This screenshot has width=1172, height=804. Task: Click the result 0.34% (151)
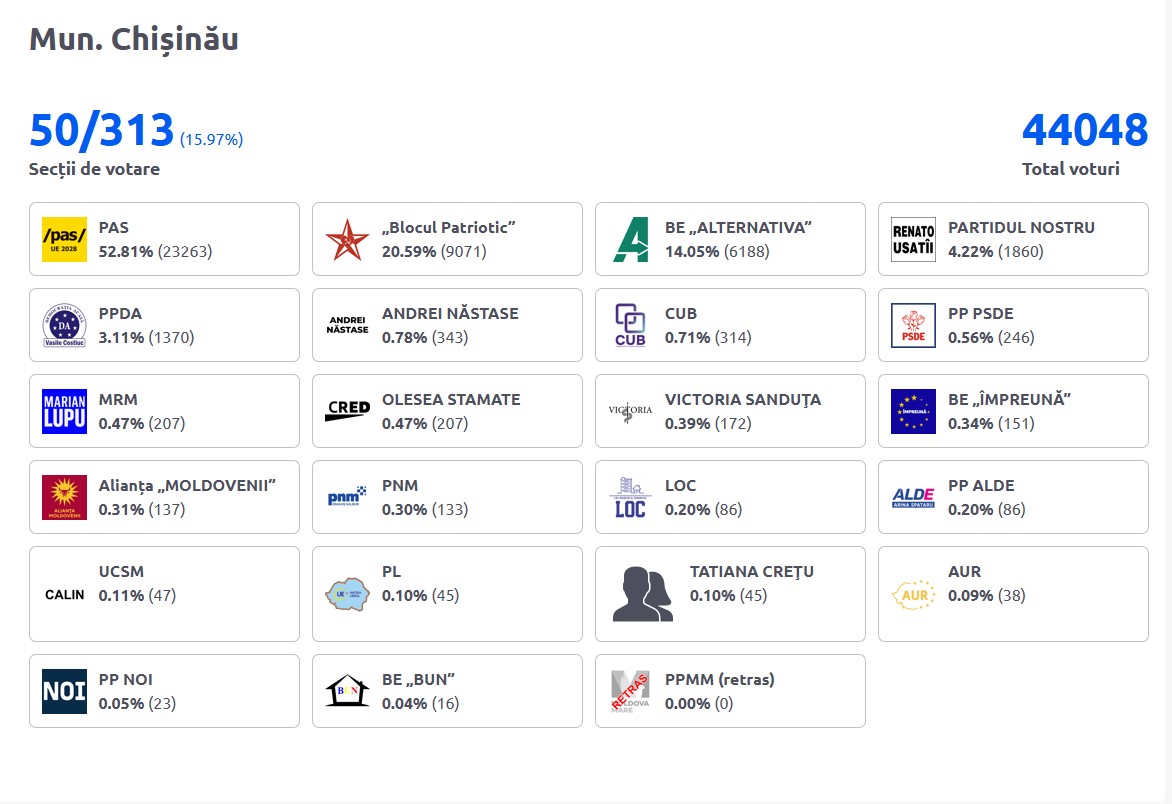[x=991, y=424]
